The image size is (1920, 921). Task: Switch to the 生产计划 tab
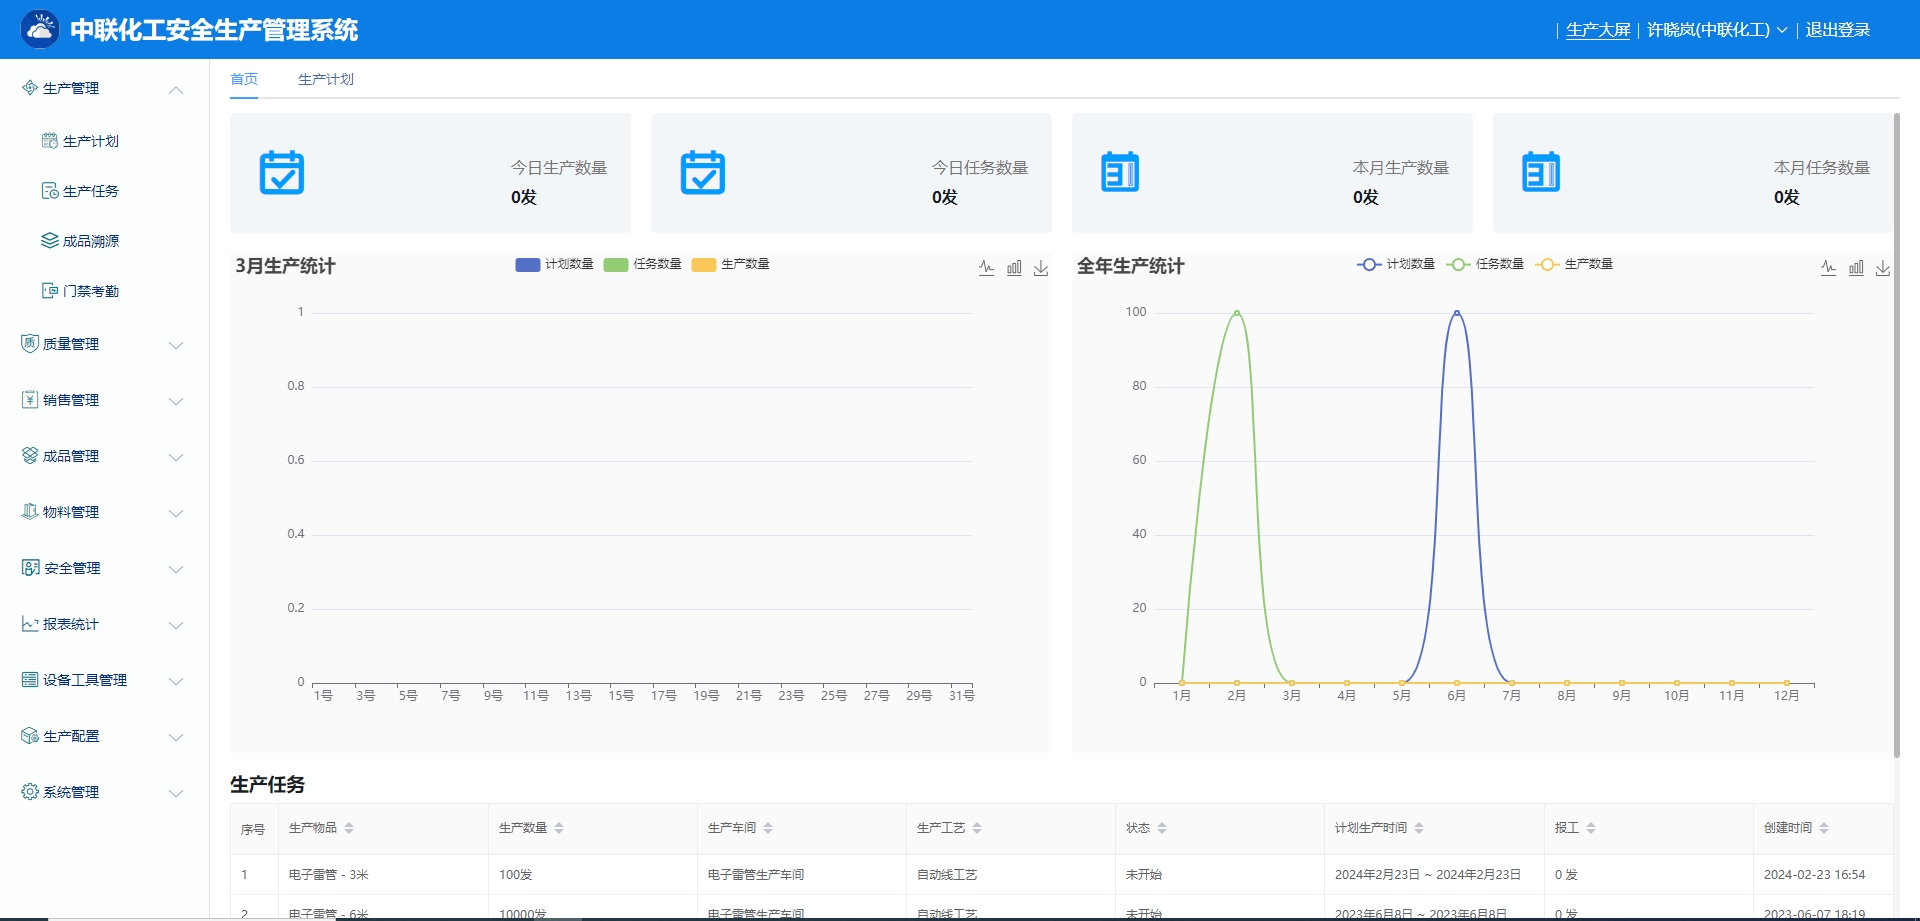(326, 79)
